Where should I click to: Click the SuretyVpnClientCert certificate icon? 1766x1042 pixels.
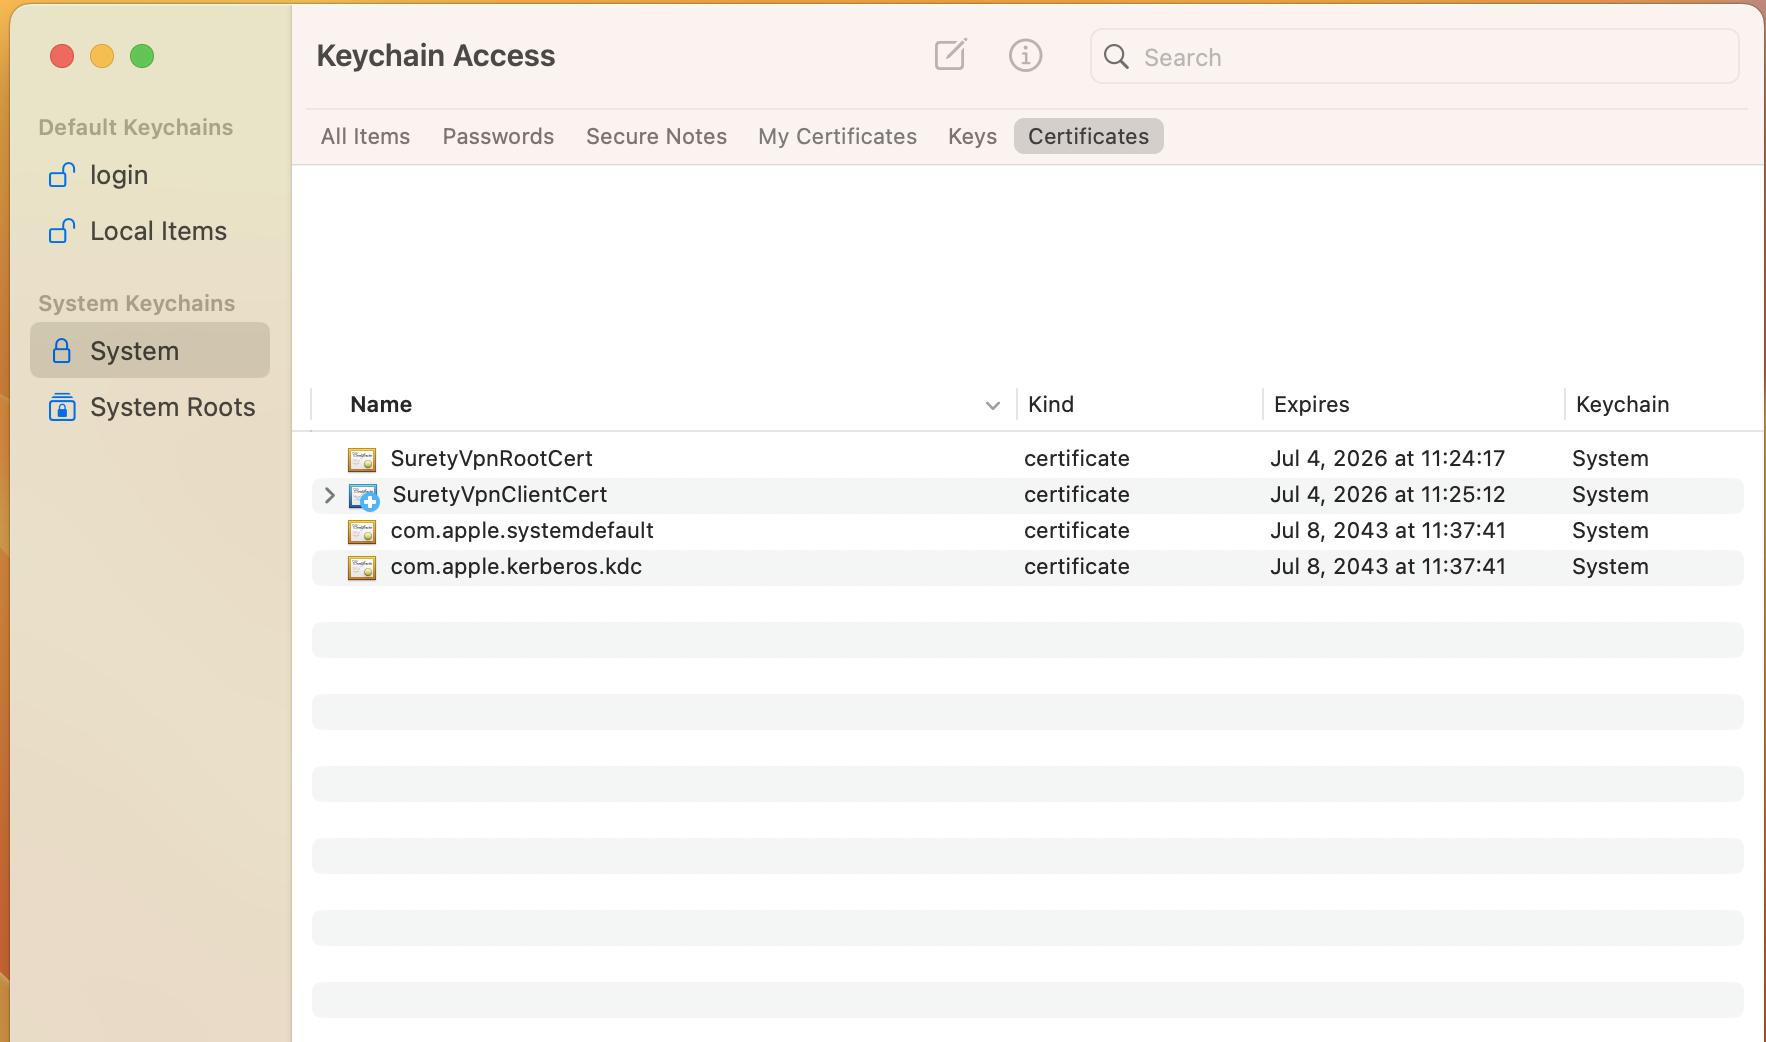pyautogui.click(x=363, y=496)
